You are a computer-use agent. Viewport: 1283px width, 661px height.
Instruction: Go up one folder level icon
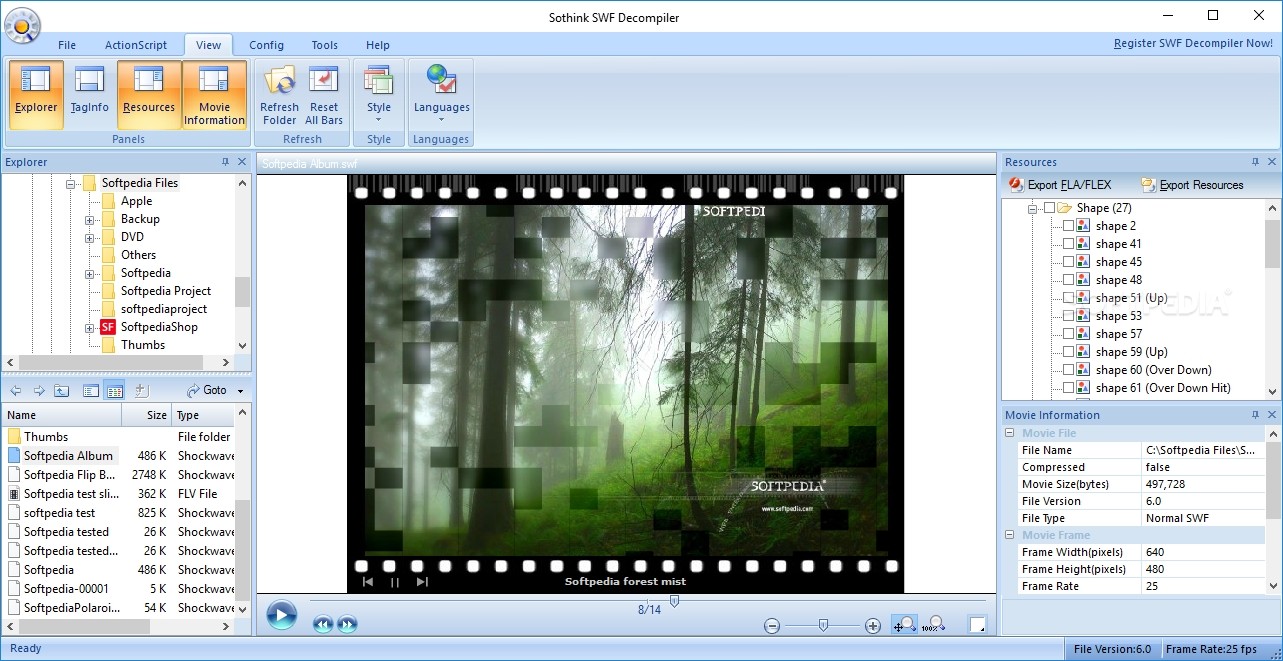point(62,391)
